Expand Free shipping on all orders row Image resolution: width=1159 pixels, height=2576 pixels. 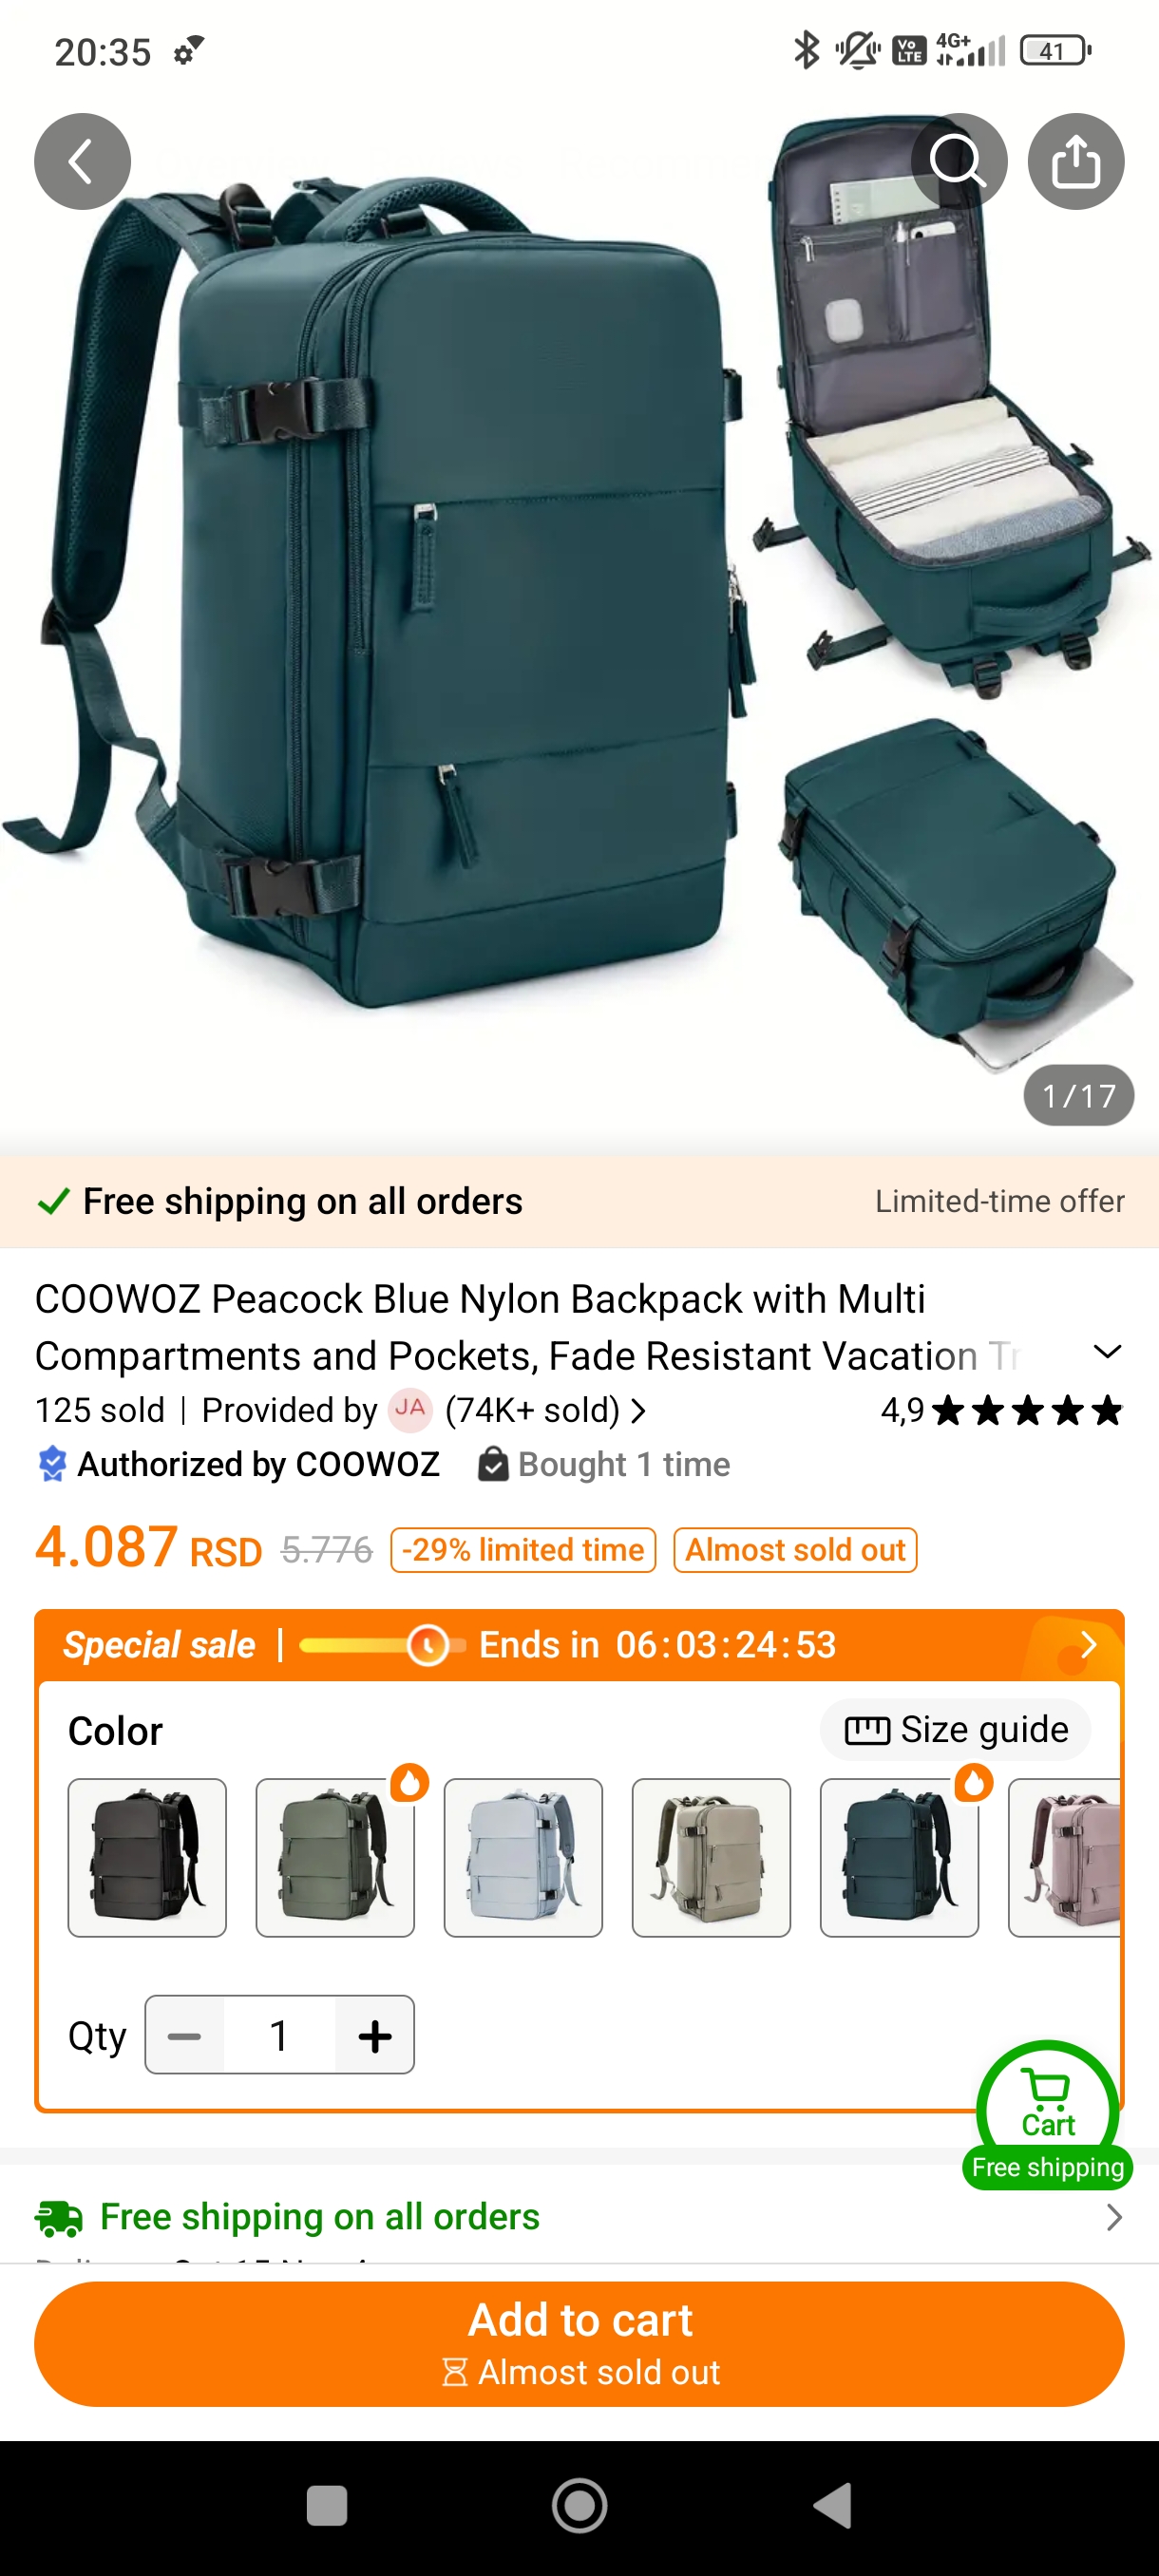[x=579, y=2217]
